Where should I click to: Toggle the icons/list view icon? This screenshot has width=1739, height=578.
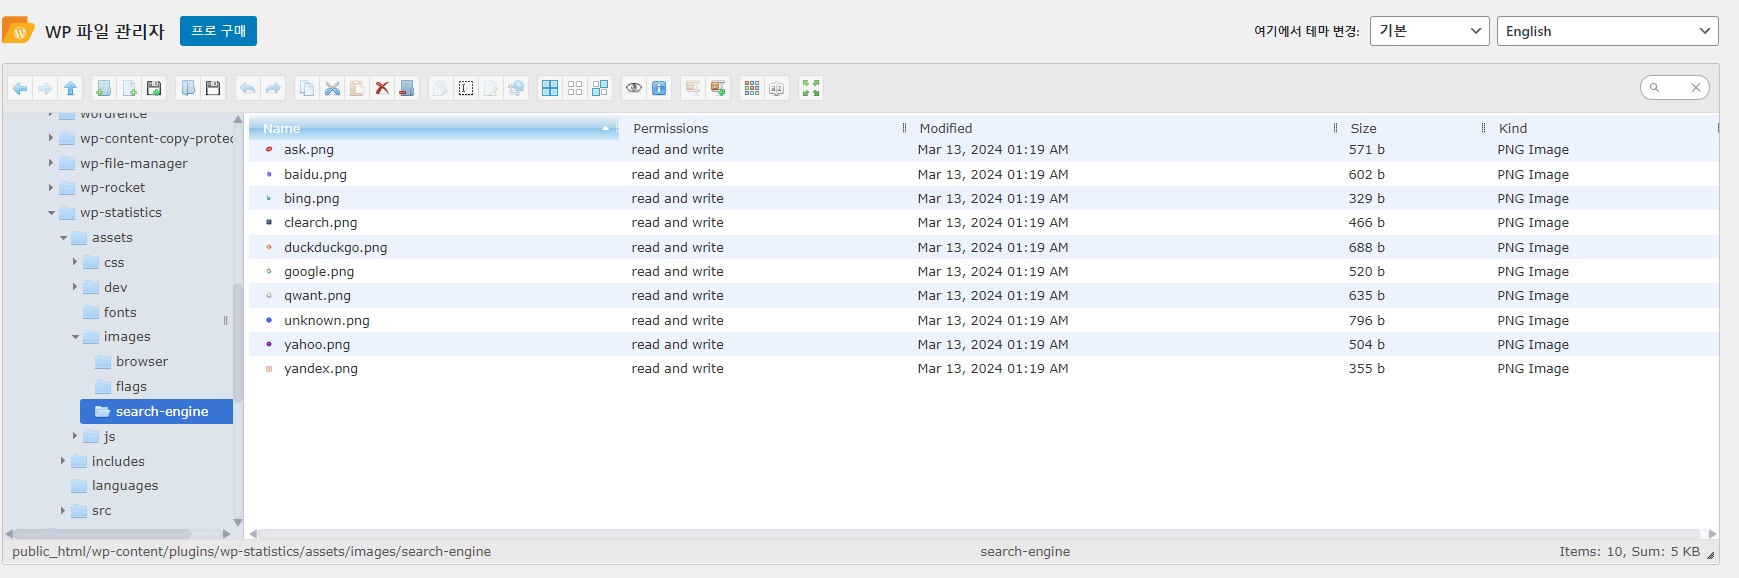(x=752, y=88)
